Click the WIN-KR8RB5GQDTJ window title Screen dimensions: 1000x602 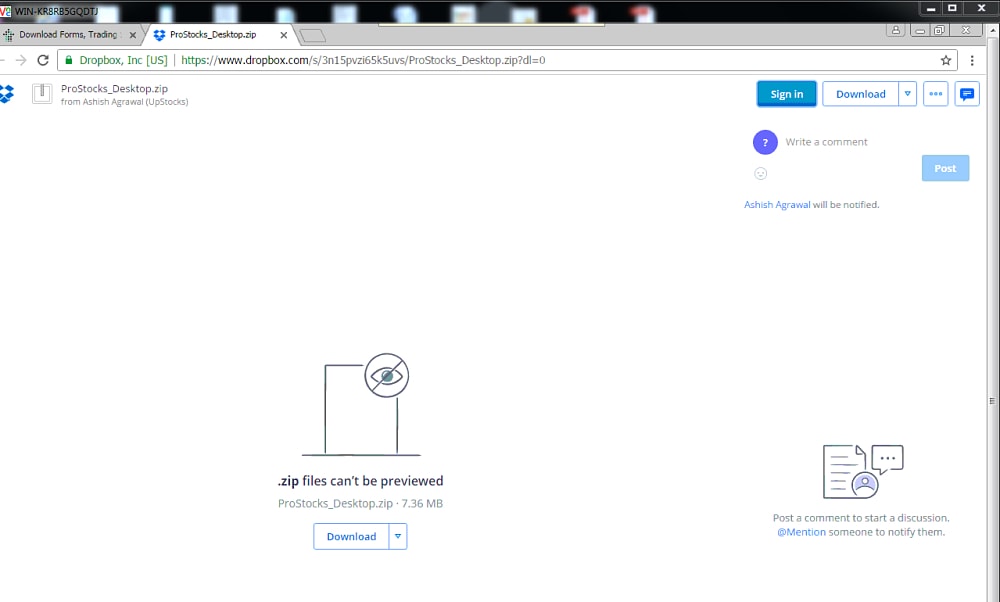pos(57,11)
